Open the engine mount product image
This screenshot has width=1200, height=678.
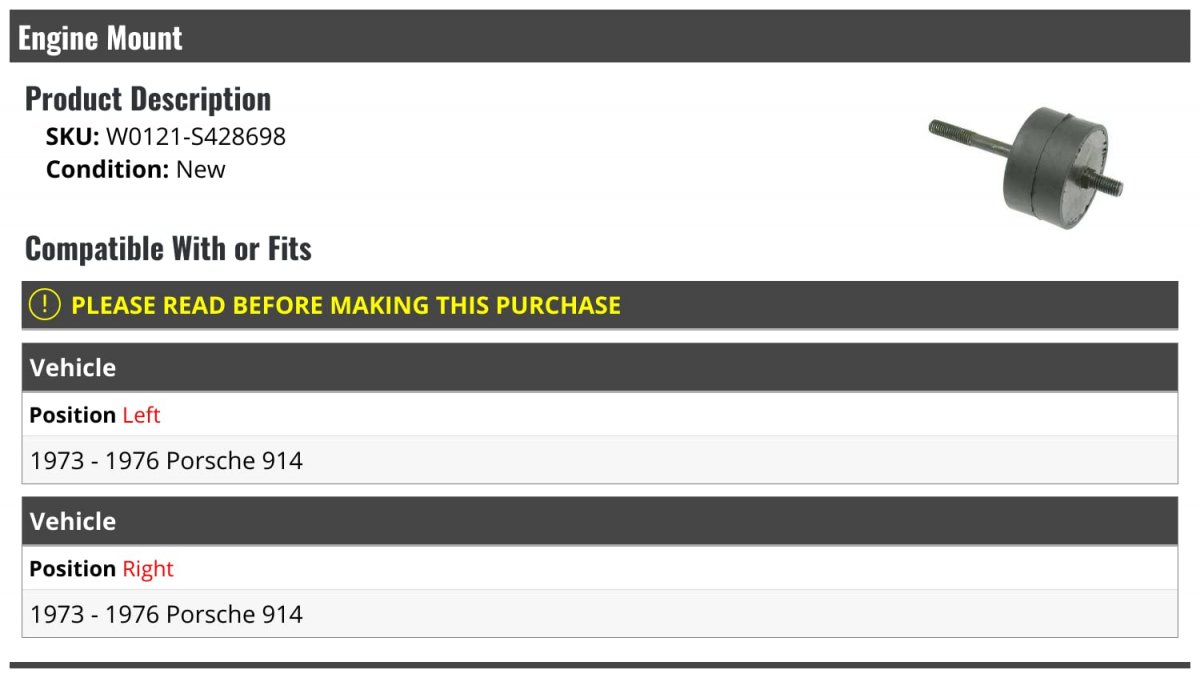1026,160
